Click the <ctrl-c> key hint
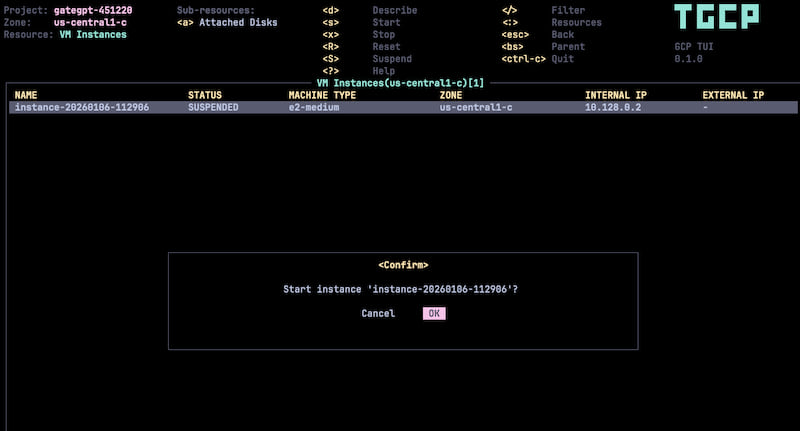Image resolution: width=800 pixels, height=431 pixels. [523, 59]
